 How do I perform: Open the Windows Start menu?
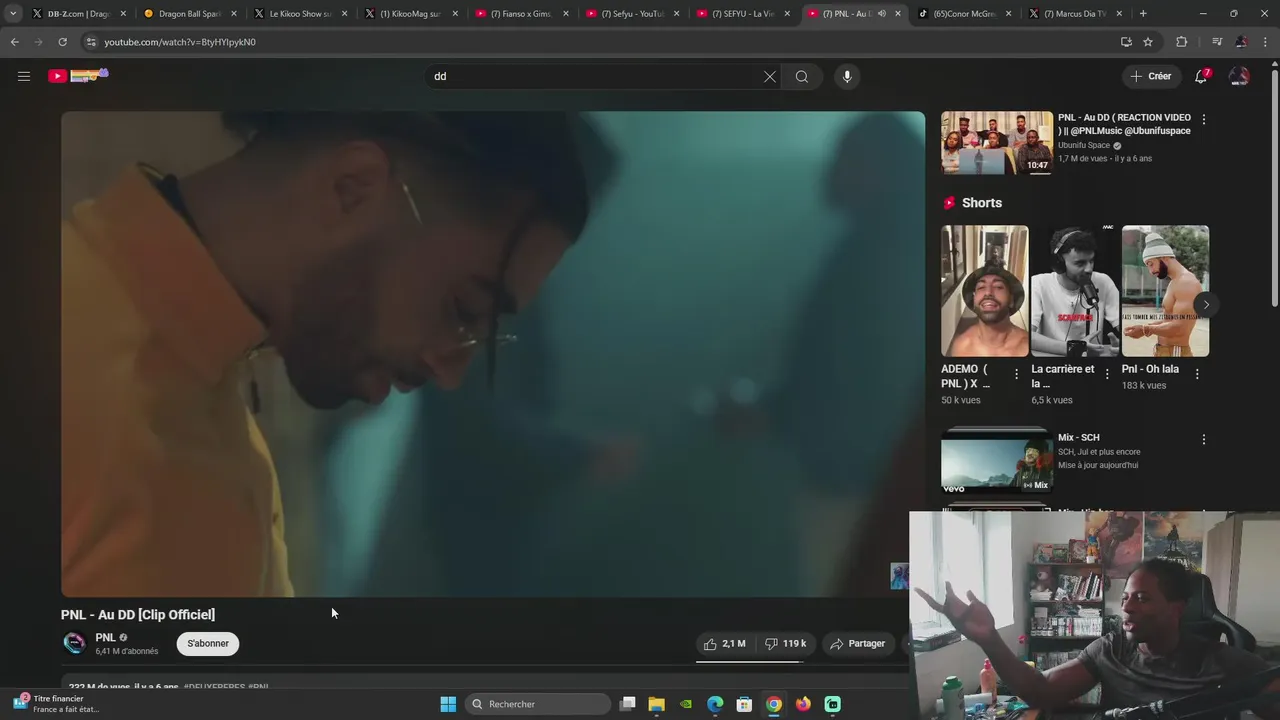[448, 704]
